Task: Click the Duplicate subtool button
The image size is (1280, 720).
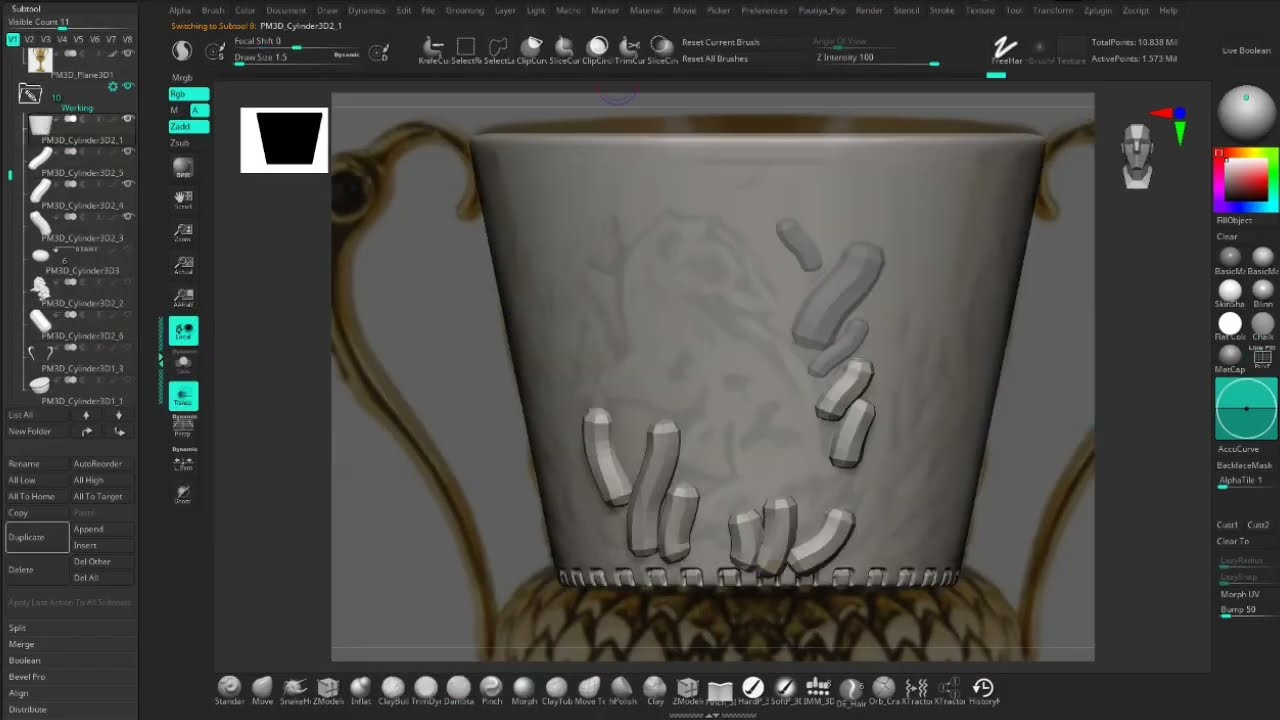Action: tap(37, 537)
